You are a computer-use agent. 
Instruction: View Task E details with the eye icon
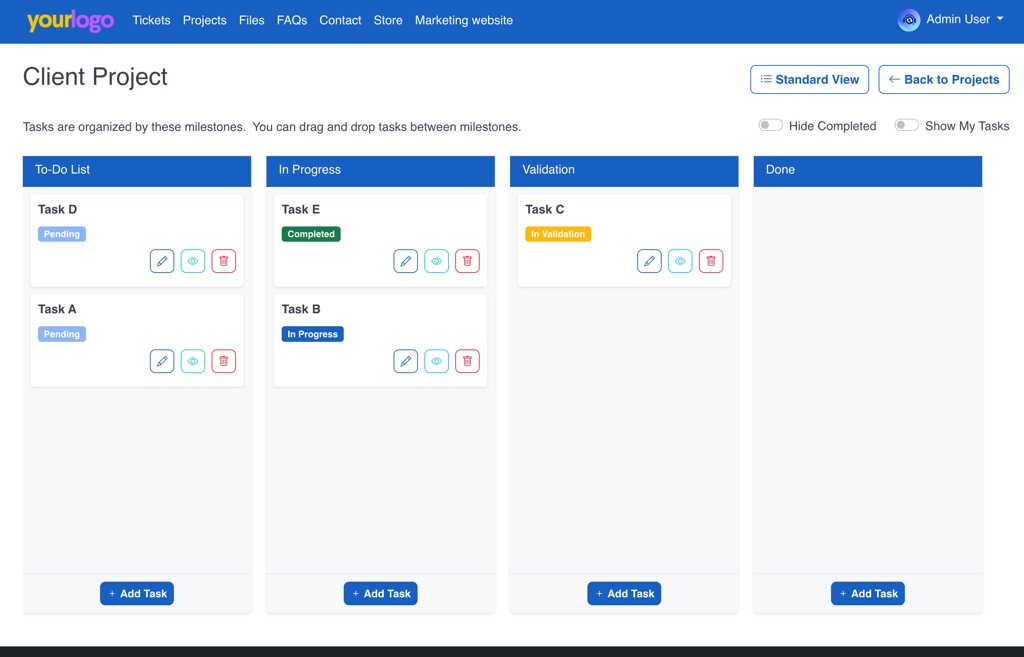[x=436, y=261]
